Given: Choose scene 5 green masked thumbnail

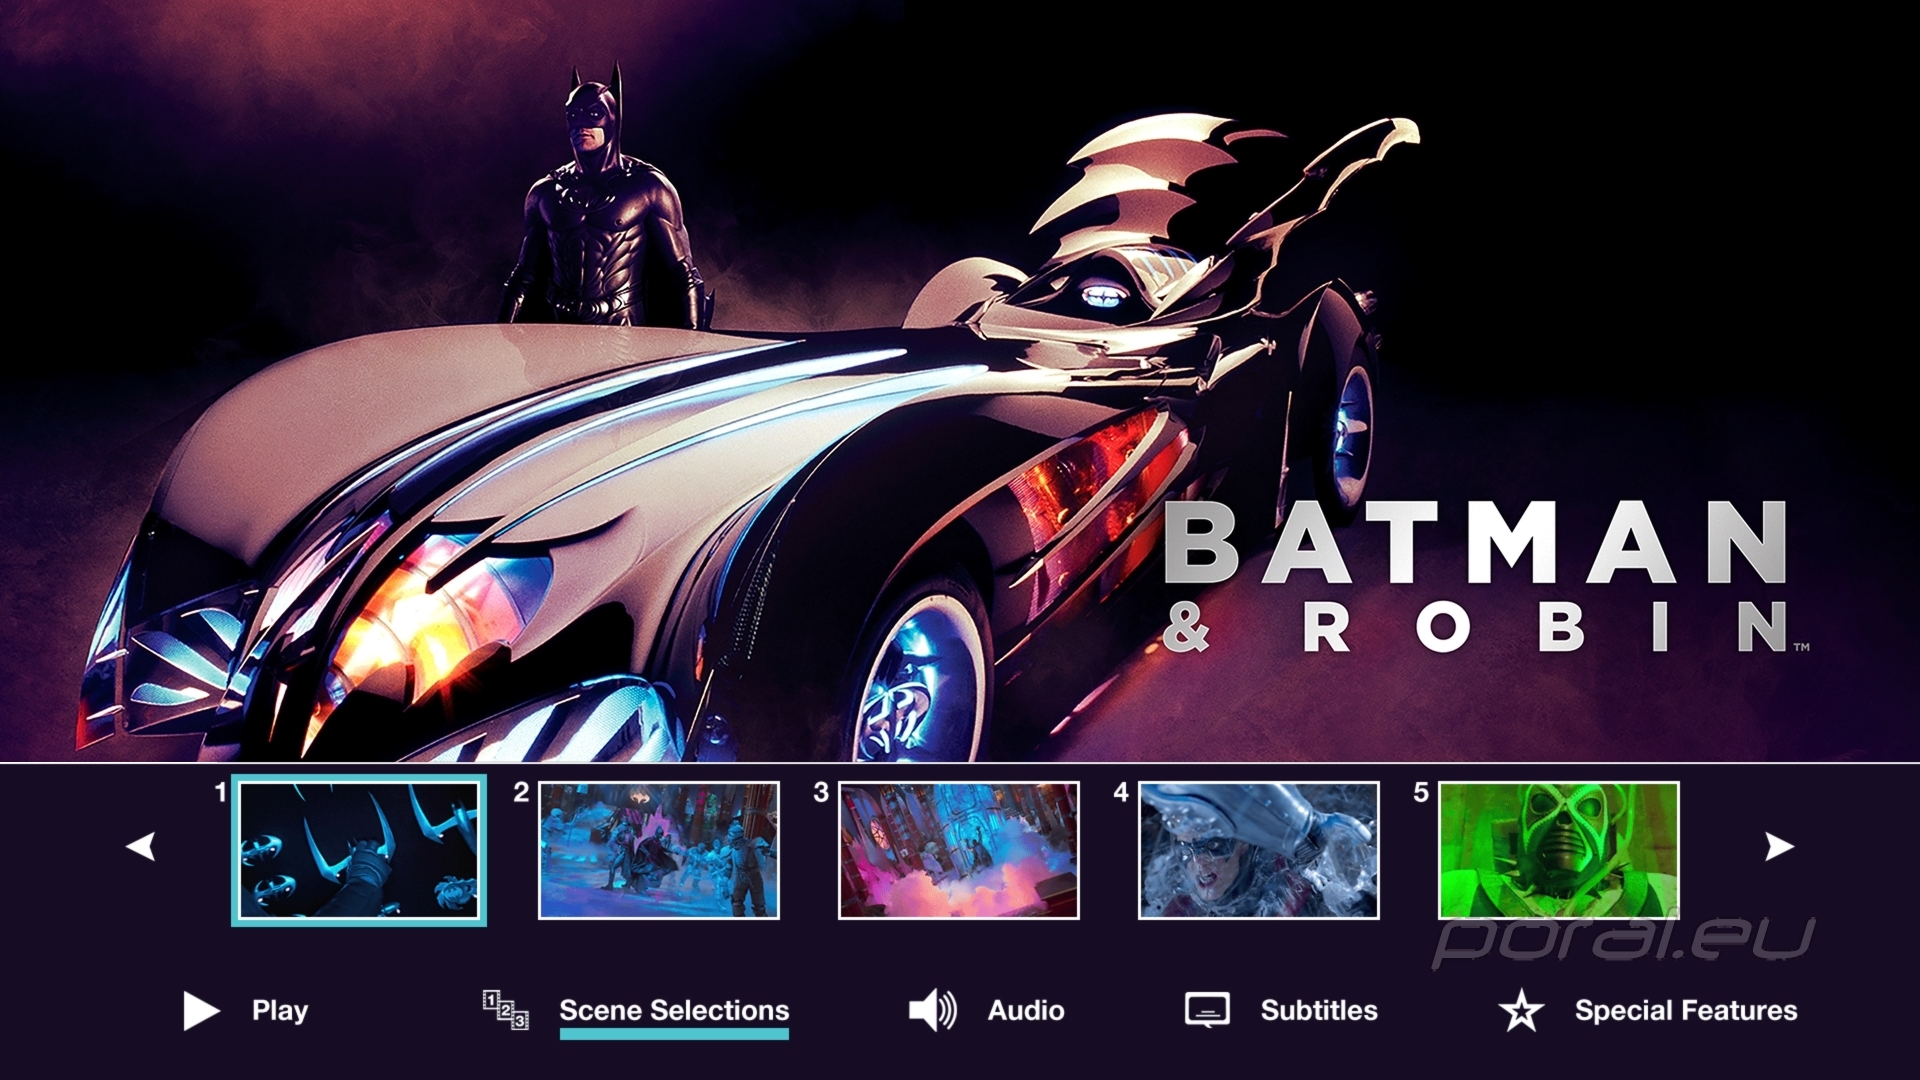Looking at the screenshot, I should coord(1559,850).
